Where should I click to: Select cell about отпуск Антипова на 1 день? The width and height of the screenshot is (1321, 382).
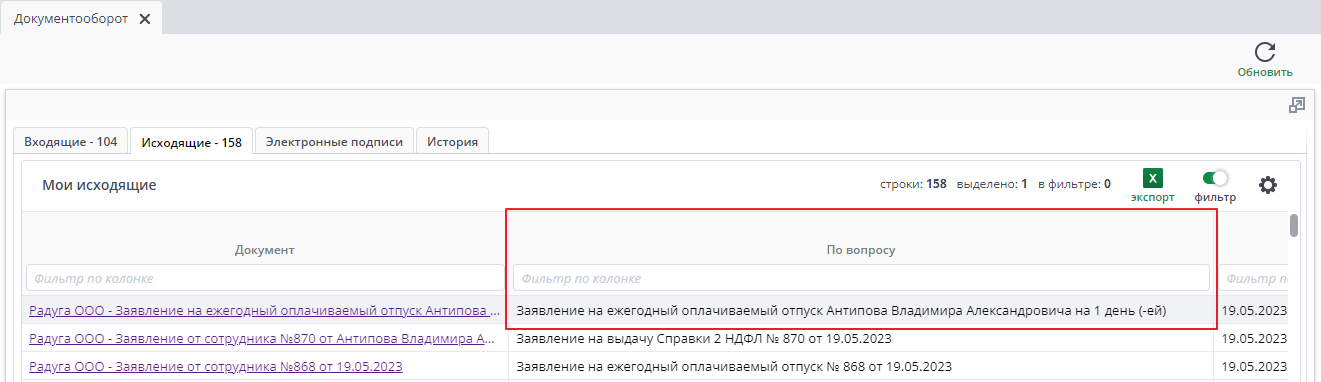point(861,311)
